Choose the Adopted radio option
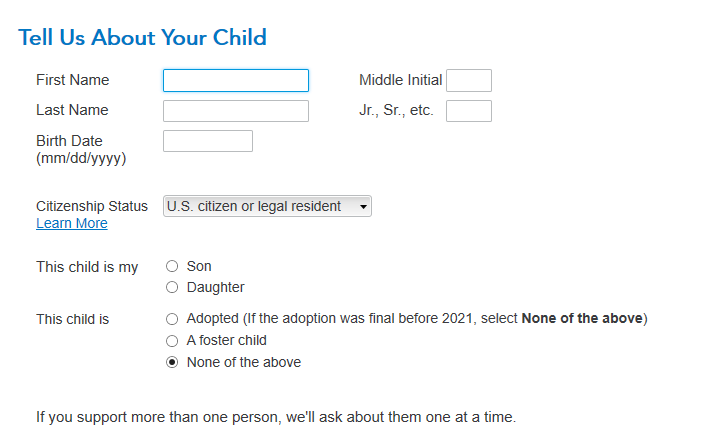718x429 pixels. [x=172, y=319]
